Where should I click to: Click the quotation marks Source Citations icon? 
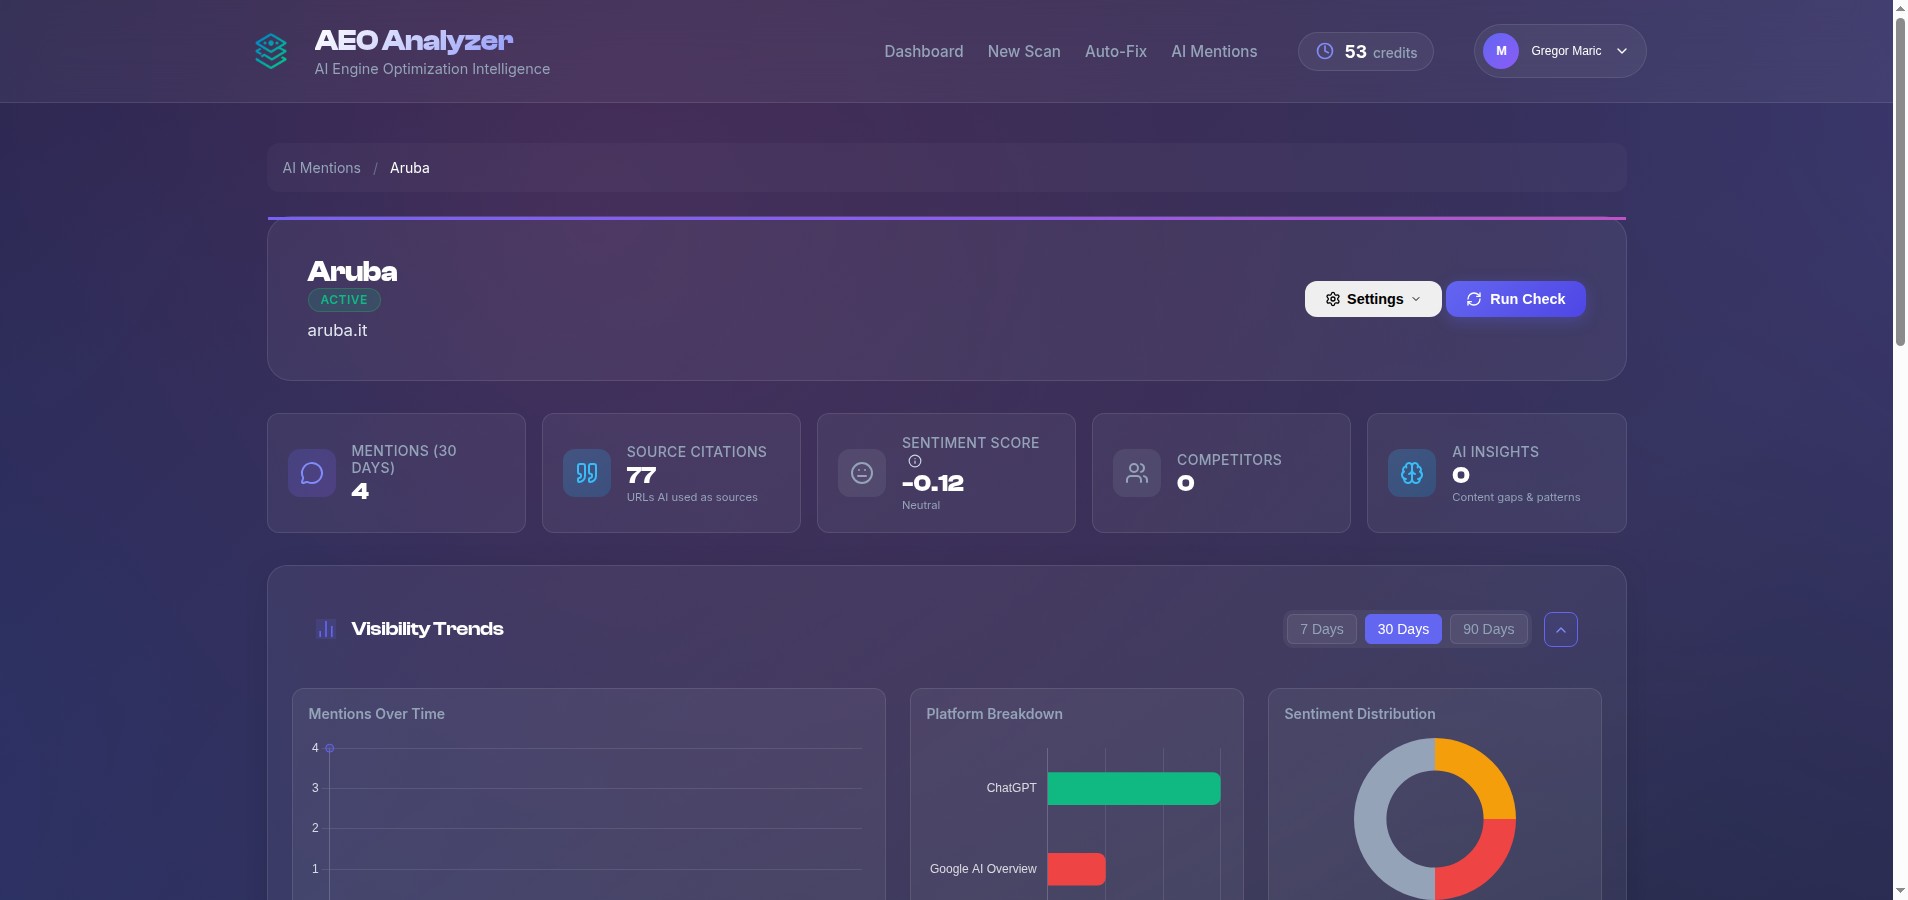tap(586, 473)
